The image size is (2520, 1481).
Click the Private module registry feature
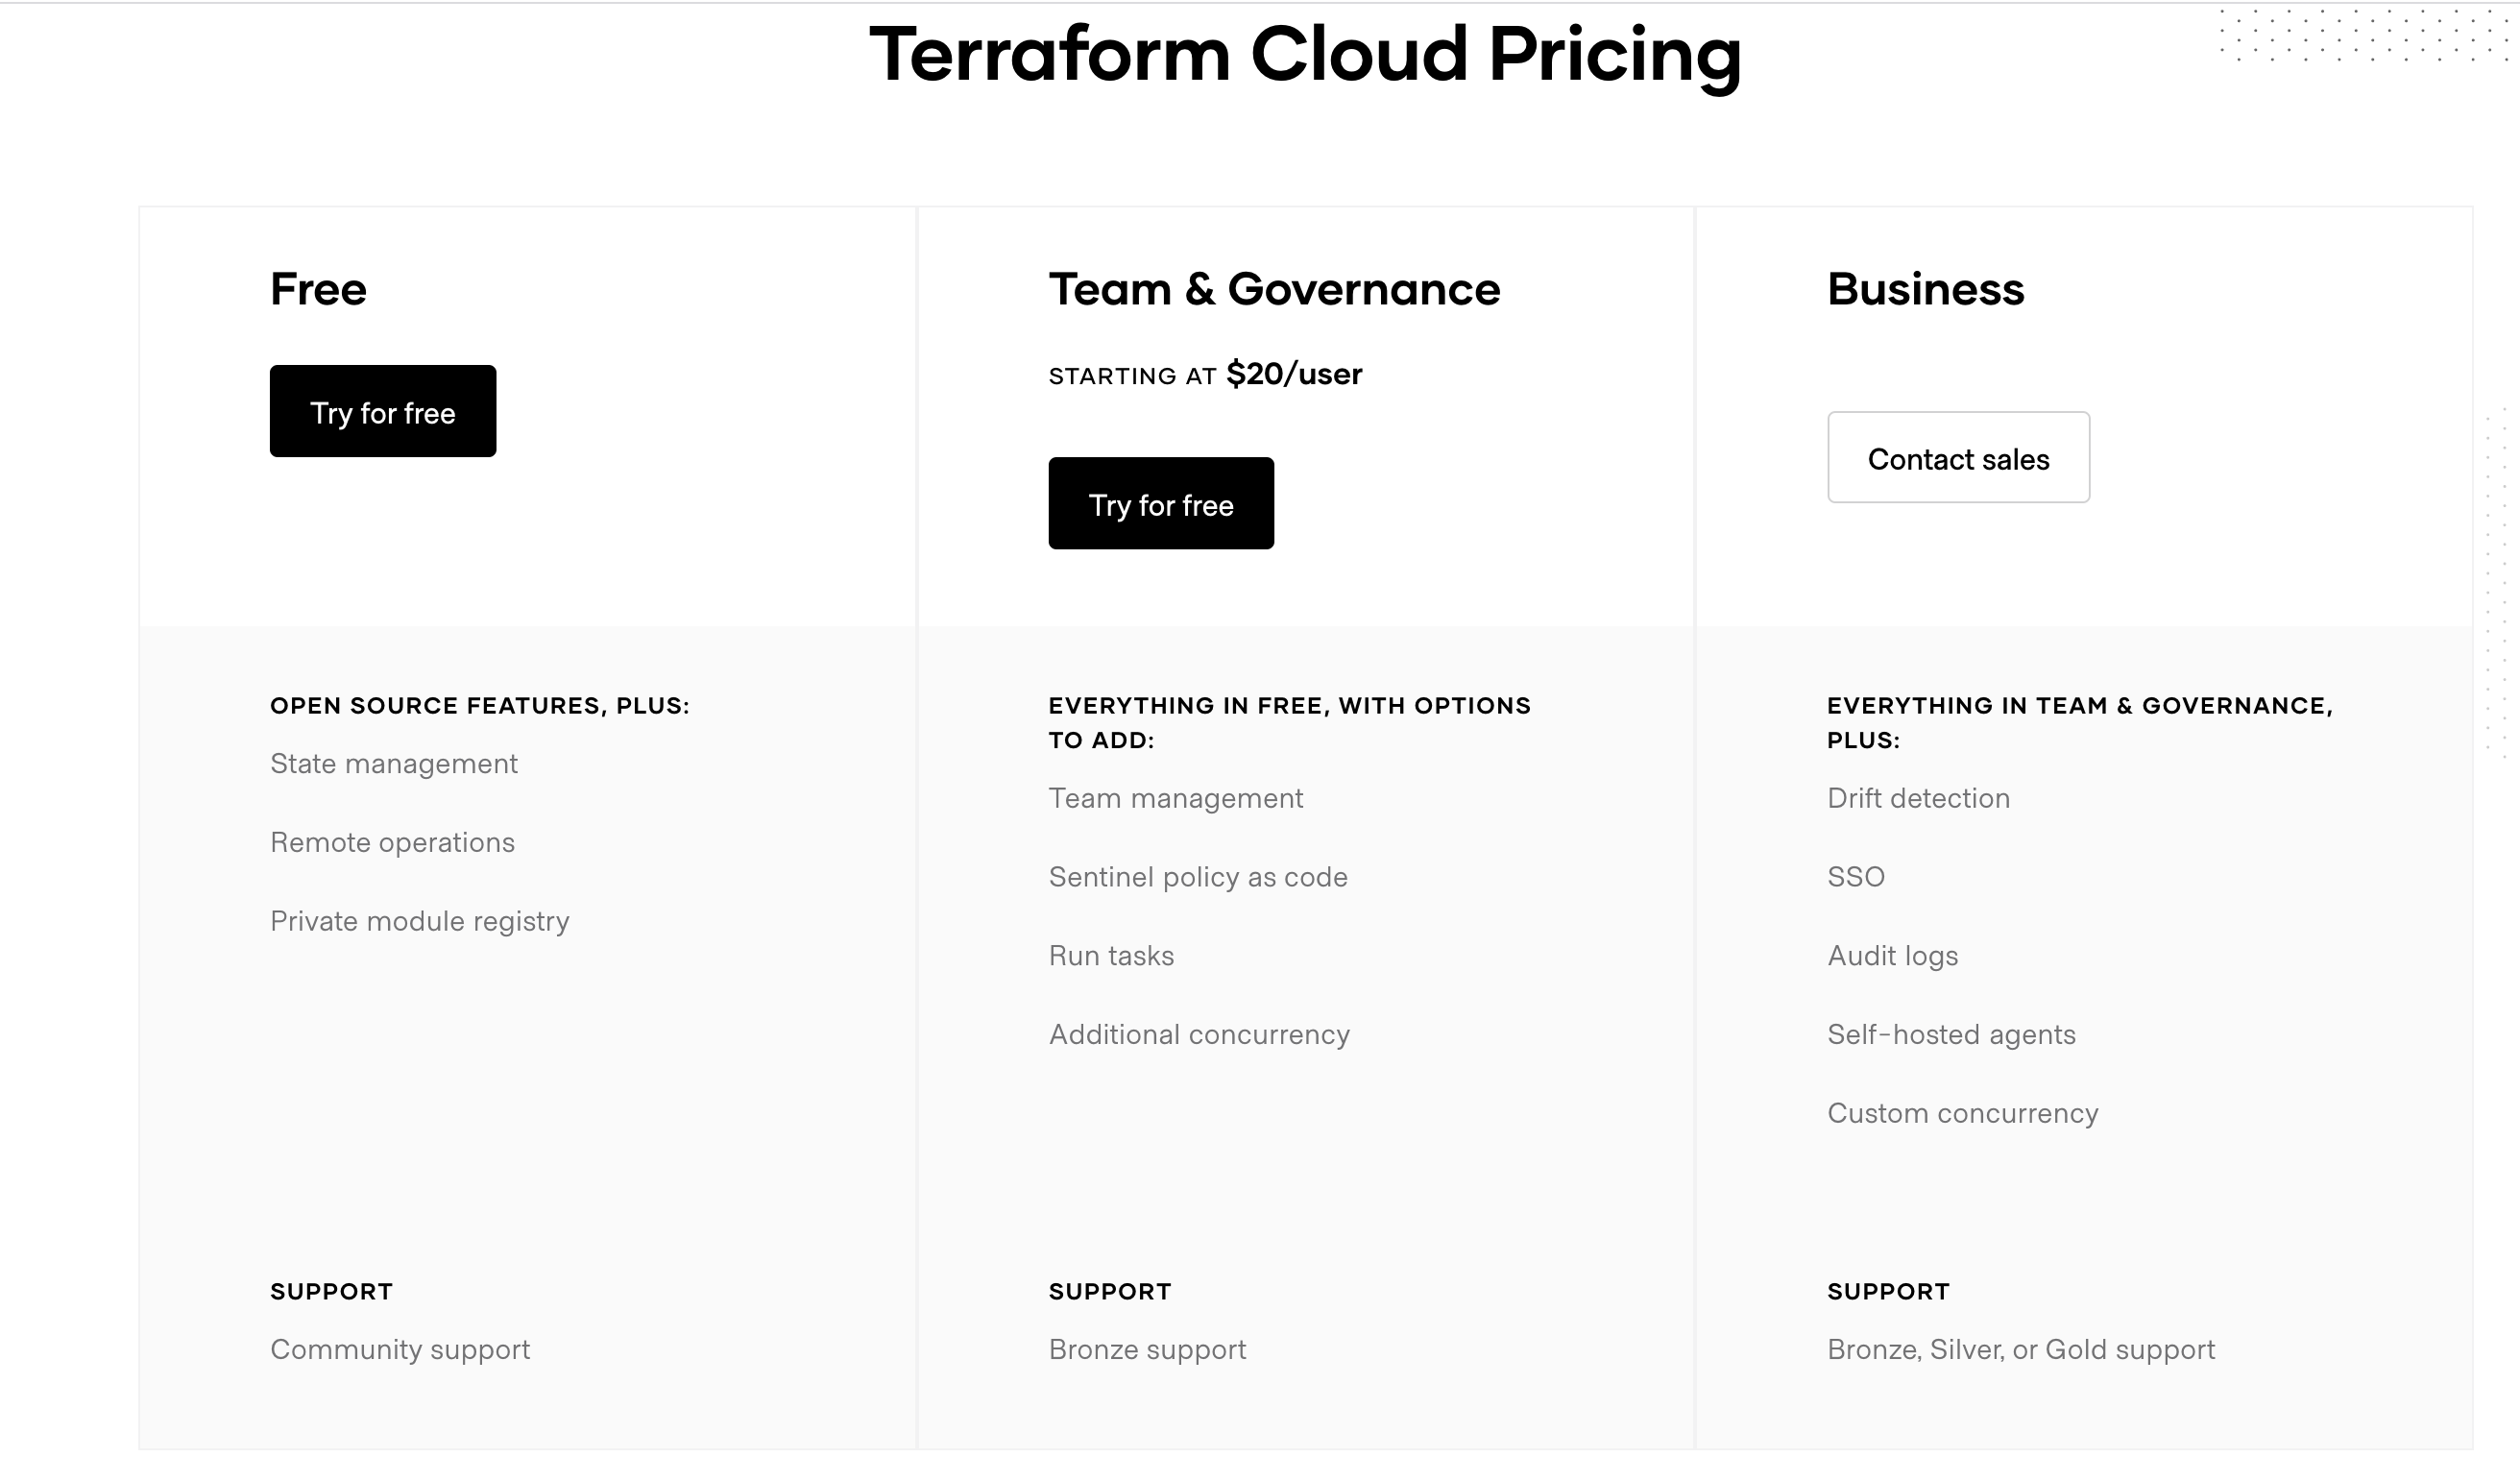420,921
